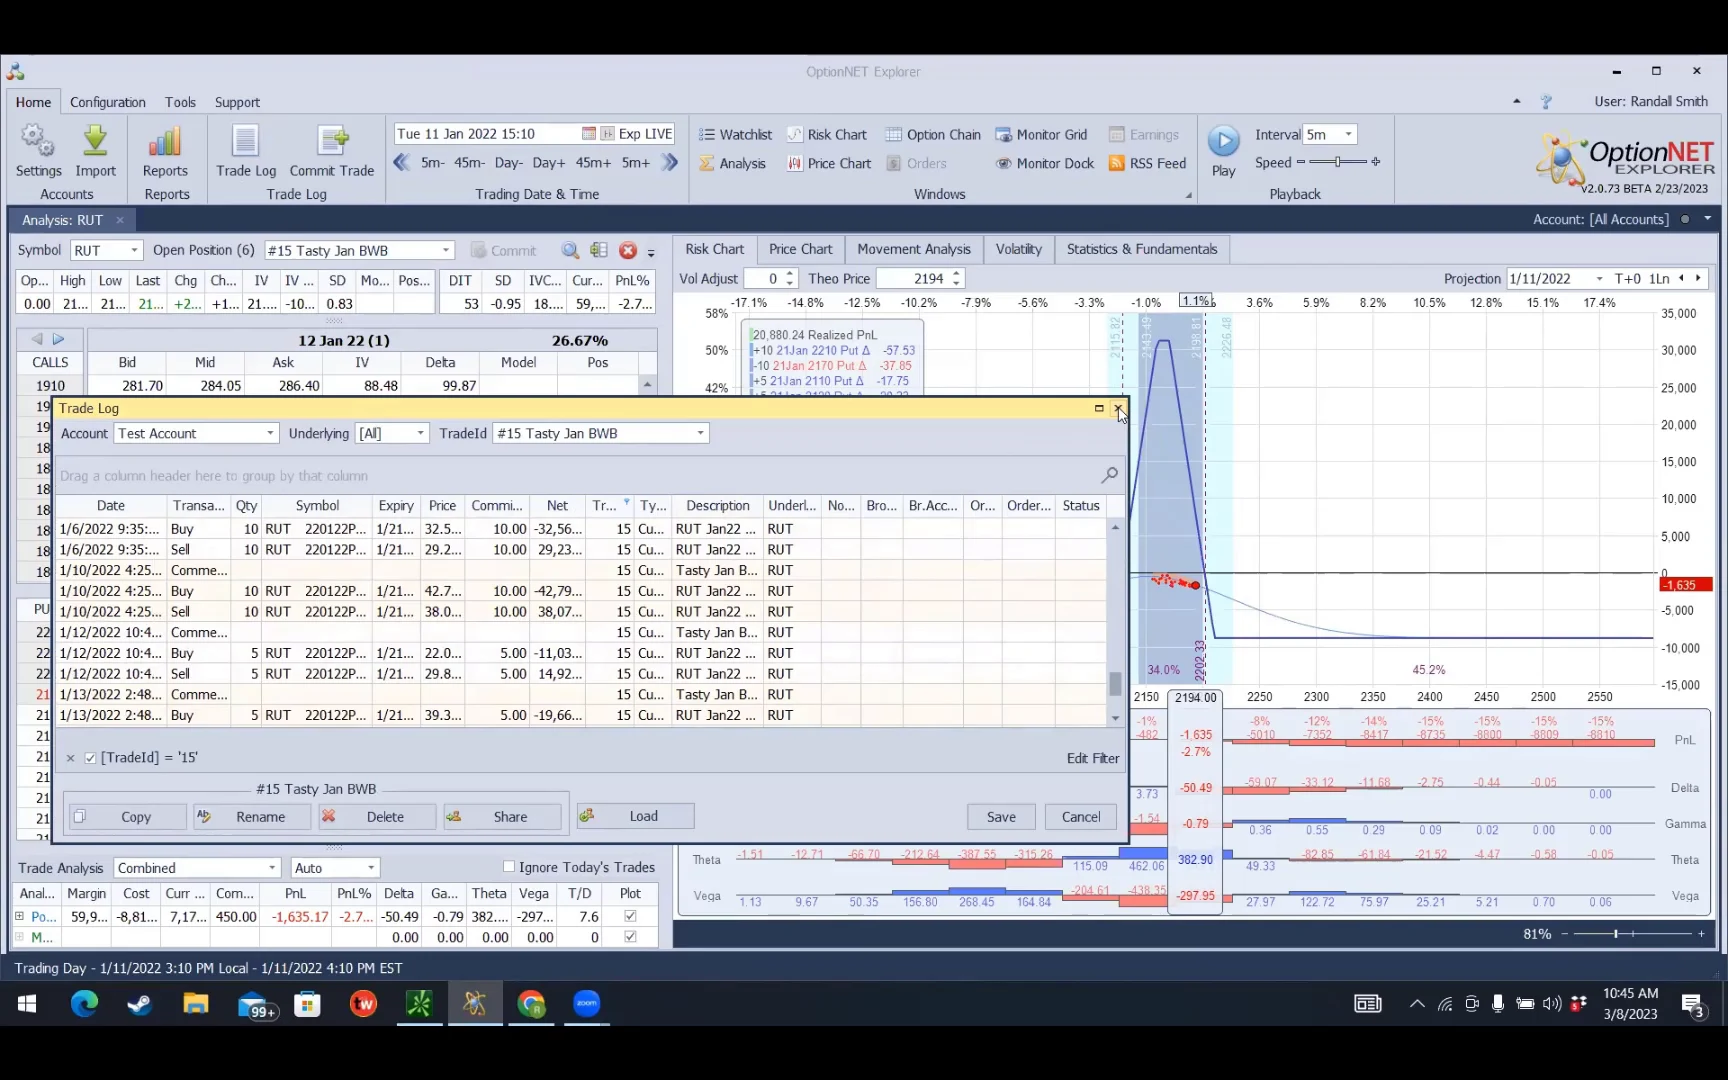The image size is (1728, 1080).
Task: Toggle the TradeId = '15' filter checkbox
Action: (90, 758)
